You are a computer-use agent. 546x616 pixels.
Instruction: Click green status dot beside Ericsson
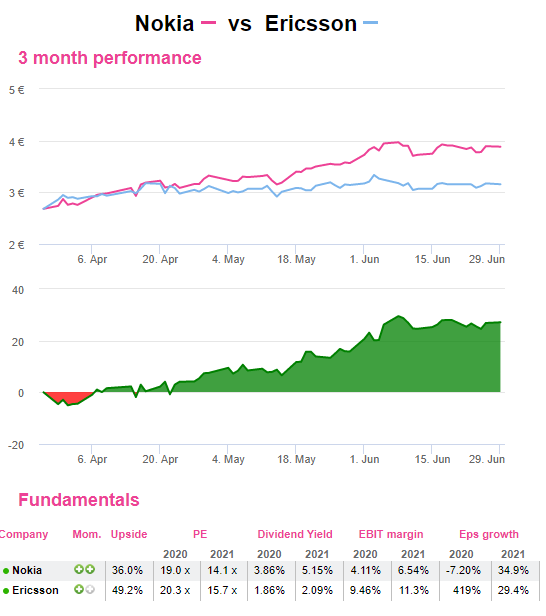6,591
